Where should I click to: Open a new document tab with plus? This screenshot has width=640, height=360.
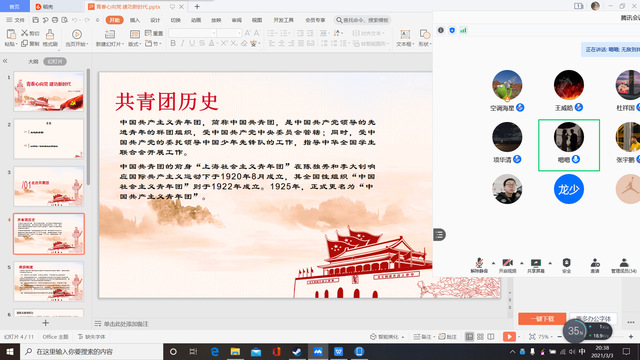197,7
